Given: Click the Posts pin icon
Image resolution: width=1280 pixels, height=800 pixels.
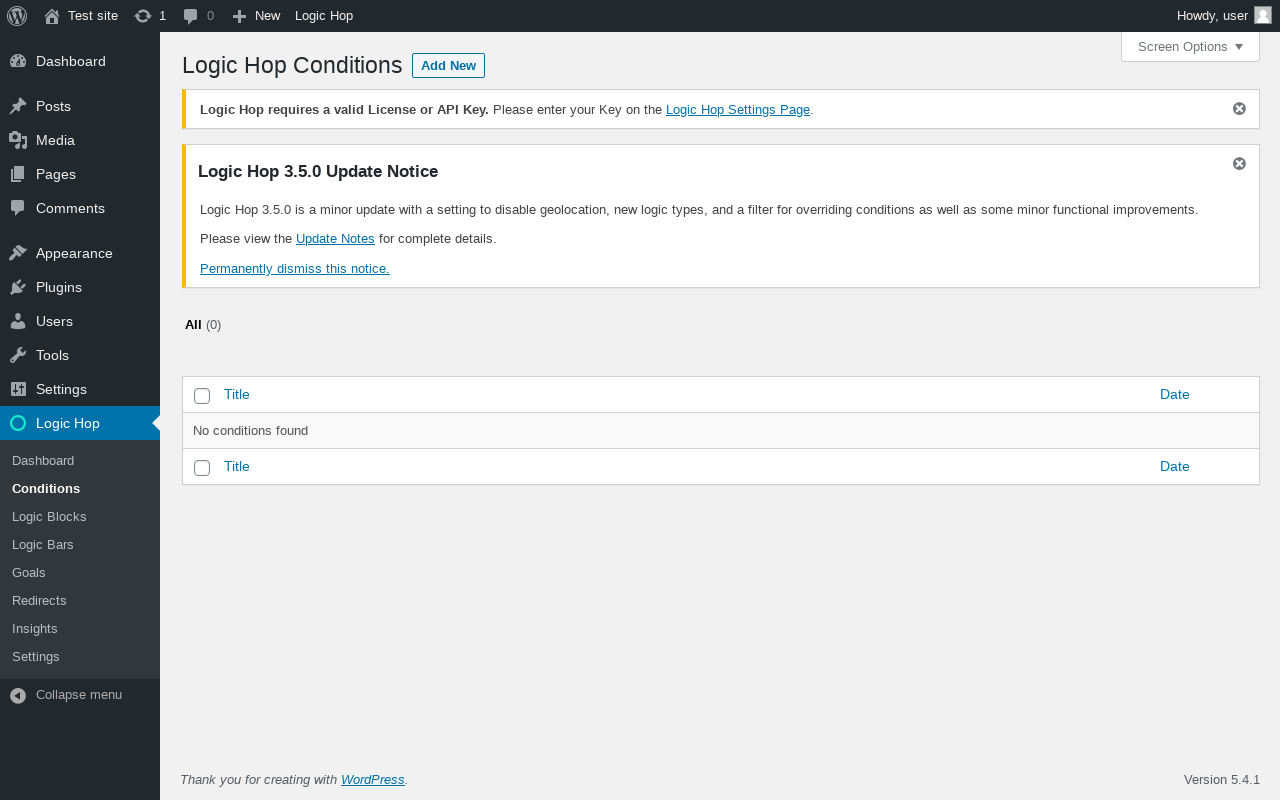Looking at the screenshot, I should (18, 106).
